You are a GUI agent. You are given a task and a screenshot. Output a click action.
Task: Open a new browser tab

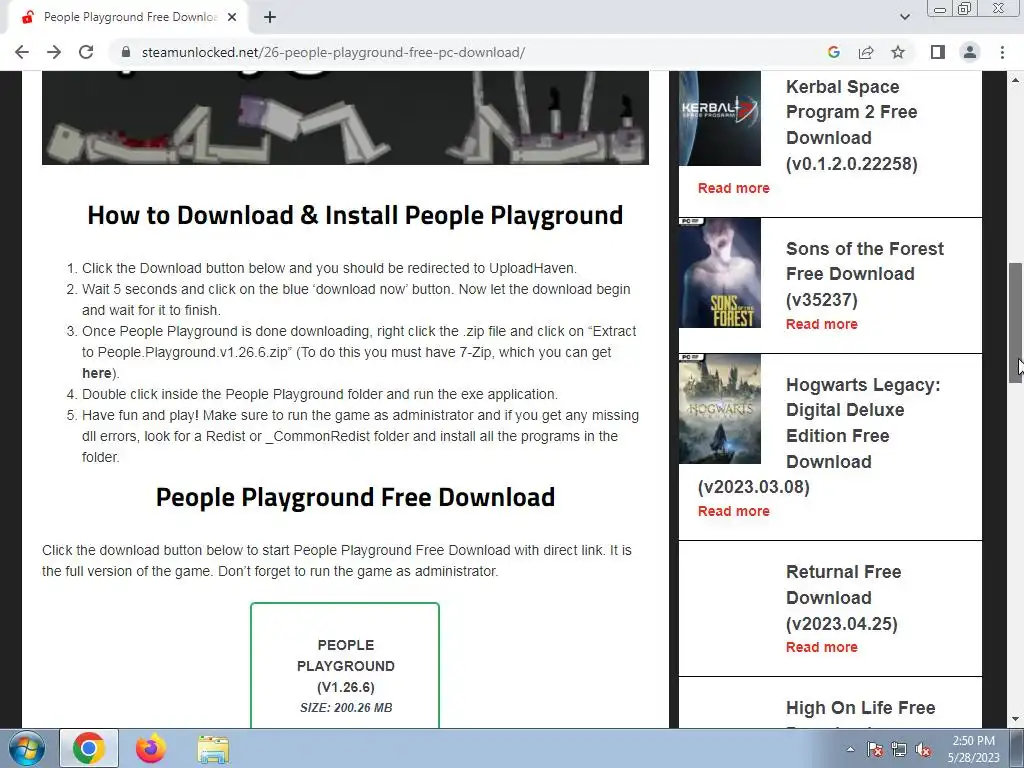pyautogui.click(x=270, y=18)
